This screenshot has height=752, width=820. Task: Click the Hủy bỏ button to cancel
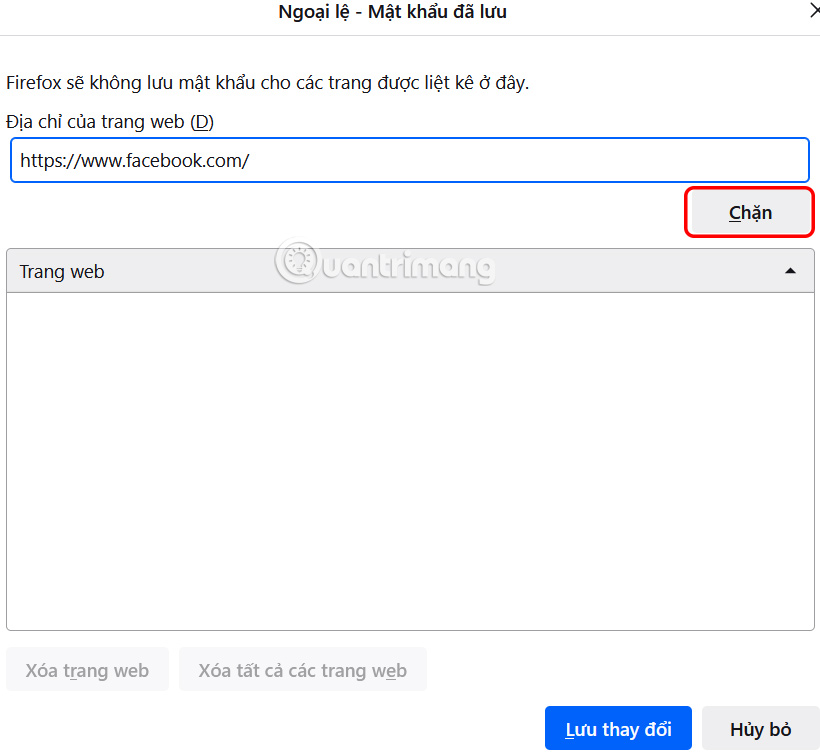click(760, 728)
